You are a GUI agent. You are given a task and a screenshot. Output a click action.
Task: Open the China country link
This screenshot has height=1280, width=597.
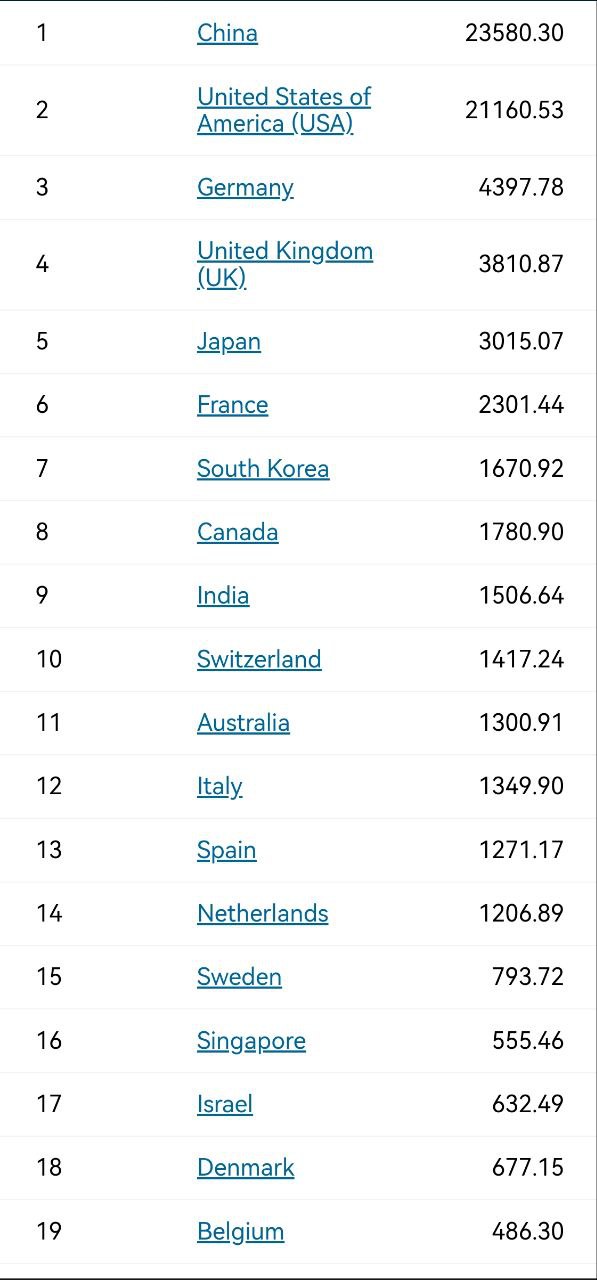[x=227, y=33]
